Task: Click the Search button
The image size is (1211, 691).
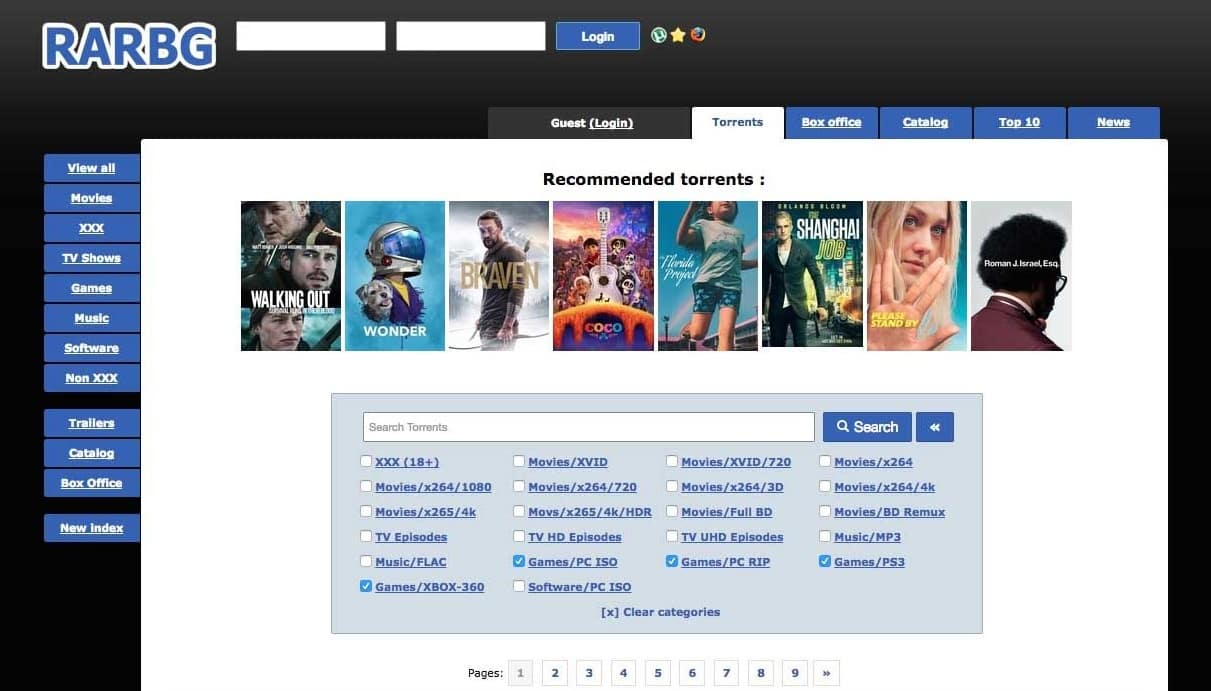Action: (x=867, y=427)
